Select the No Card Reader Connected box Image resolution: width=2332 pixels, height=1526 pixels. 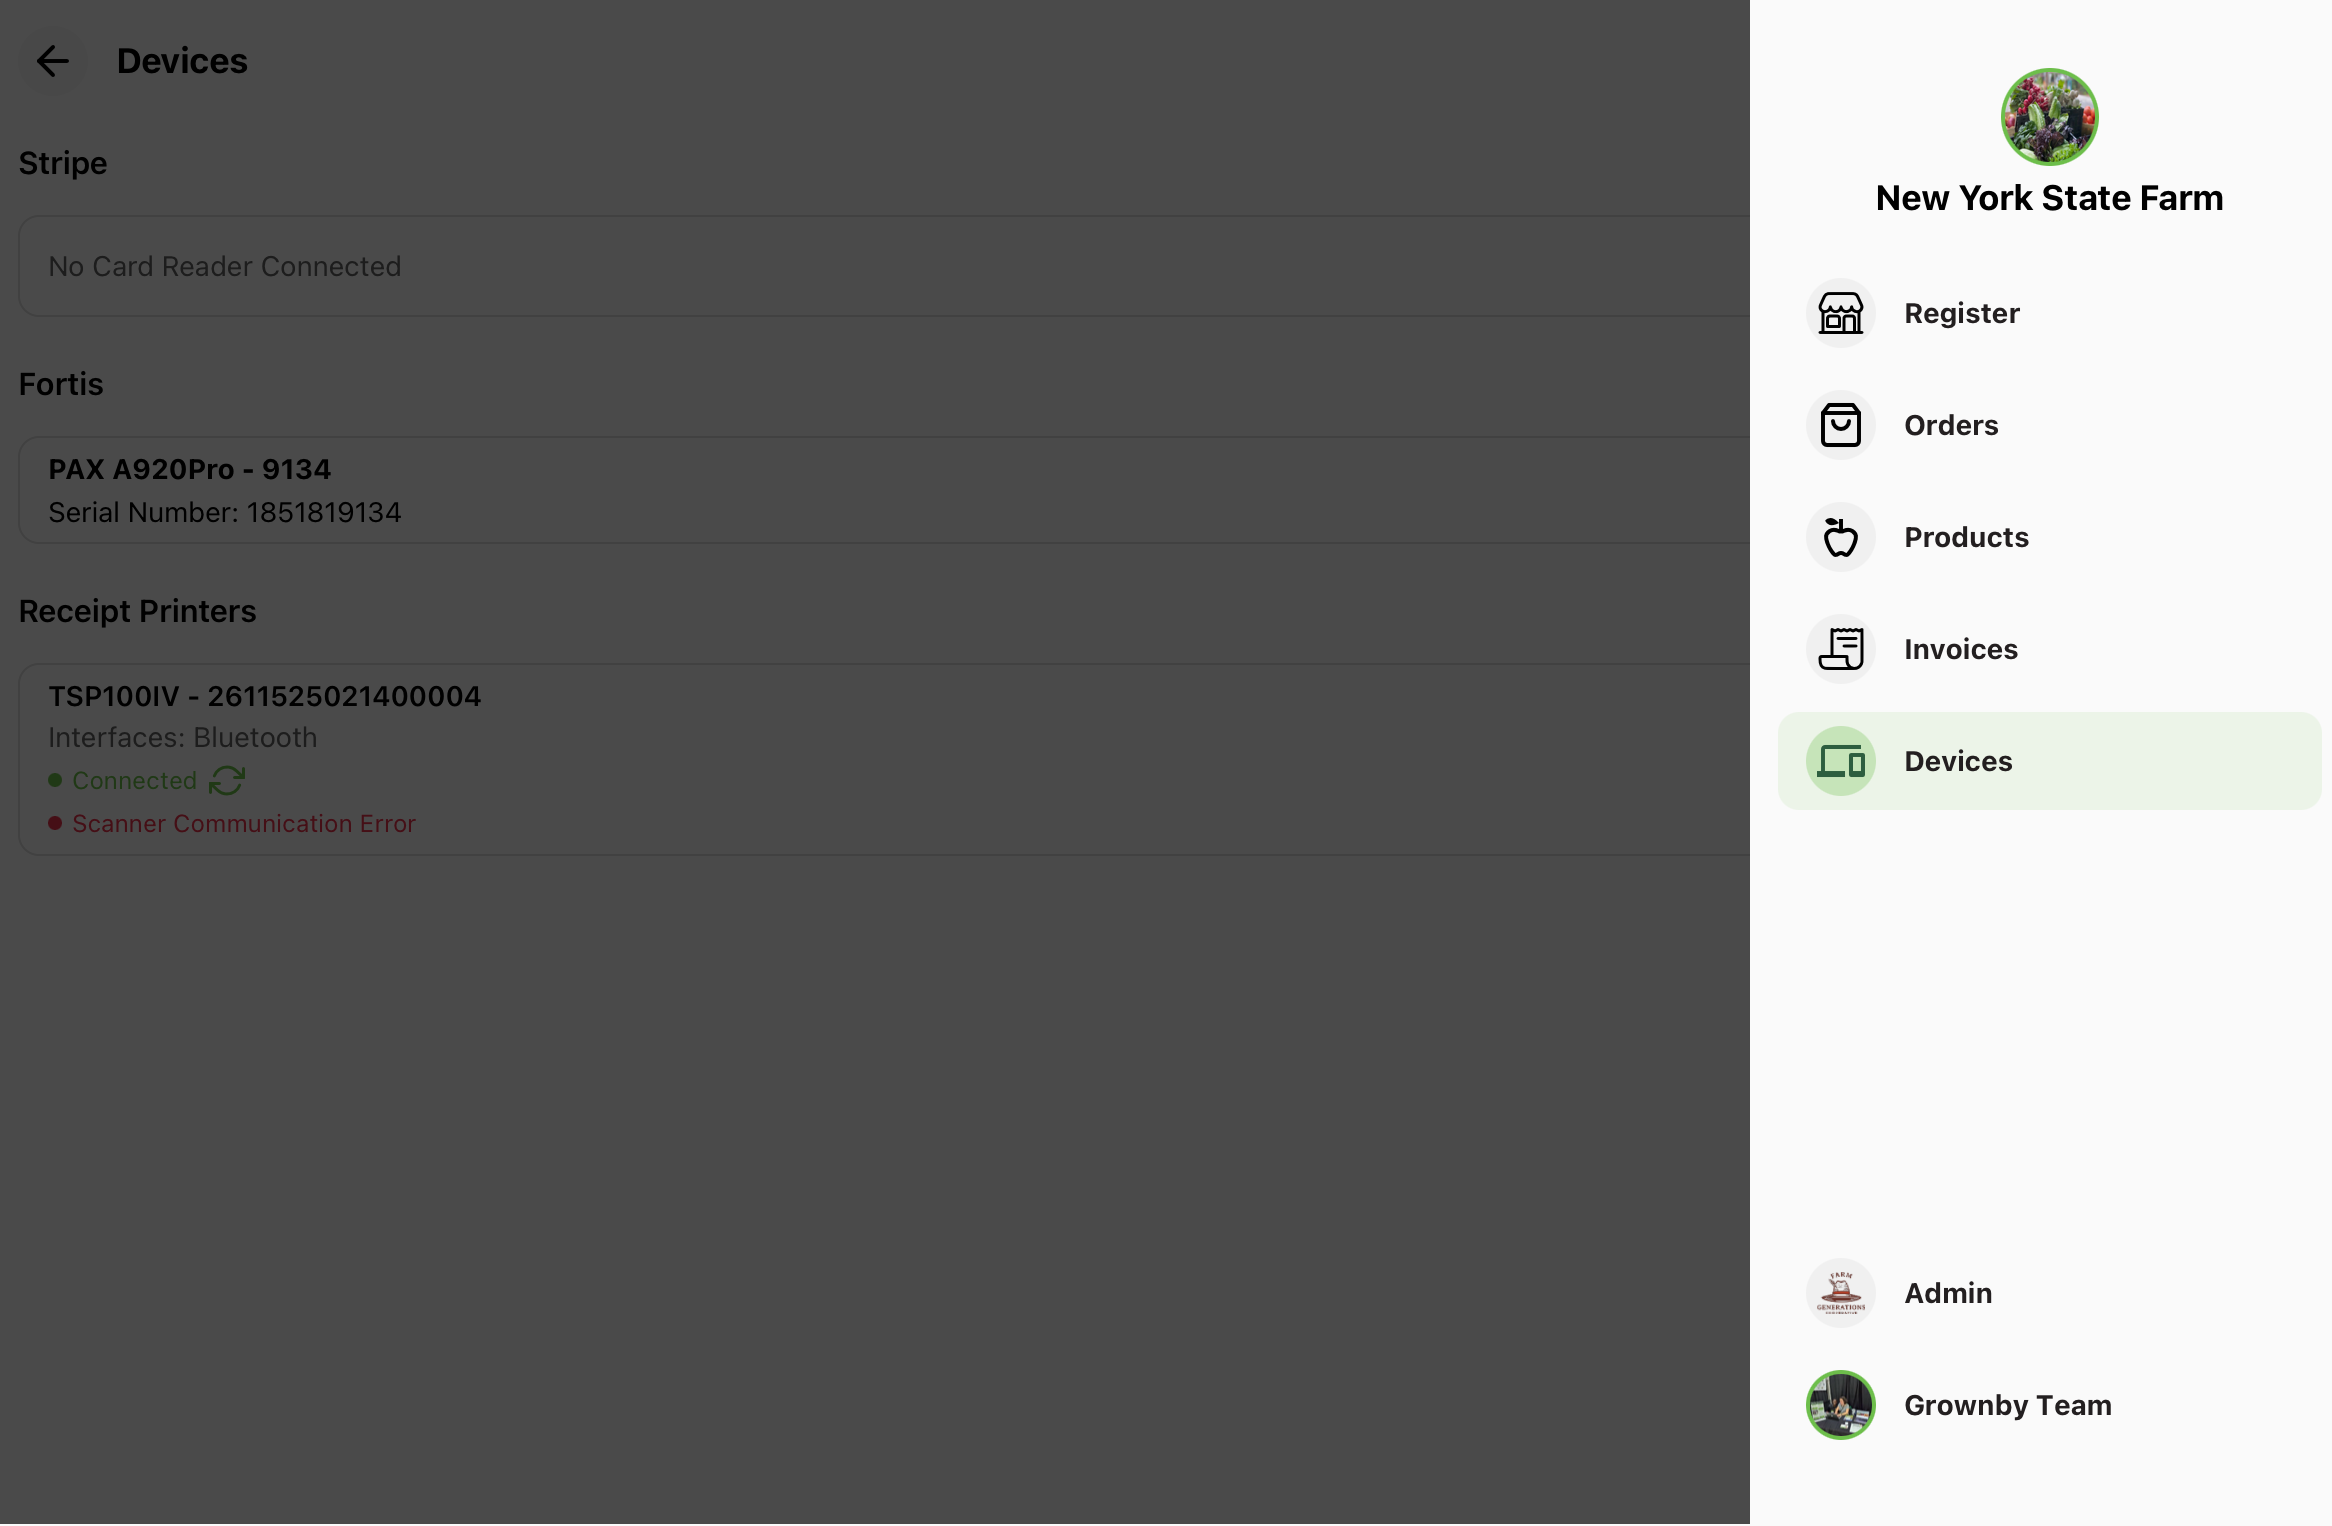tap(884, 267)
